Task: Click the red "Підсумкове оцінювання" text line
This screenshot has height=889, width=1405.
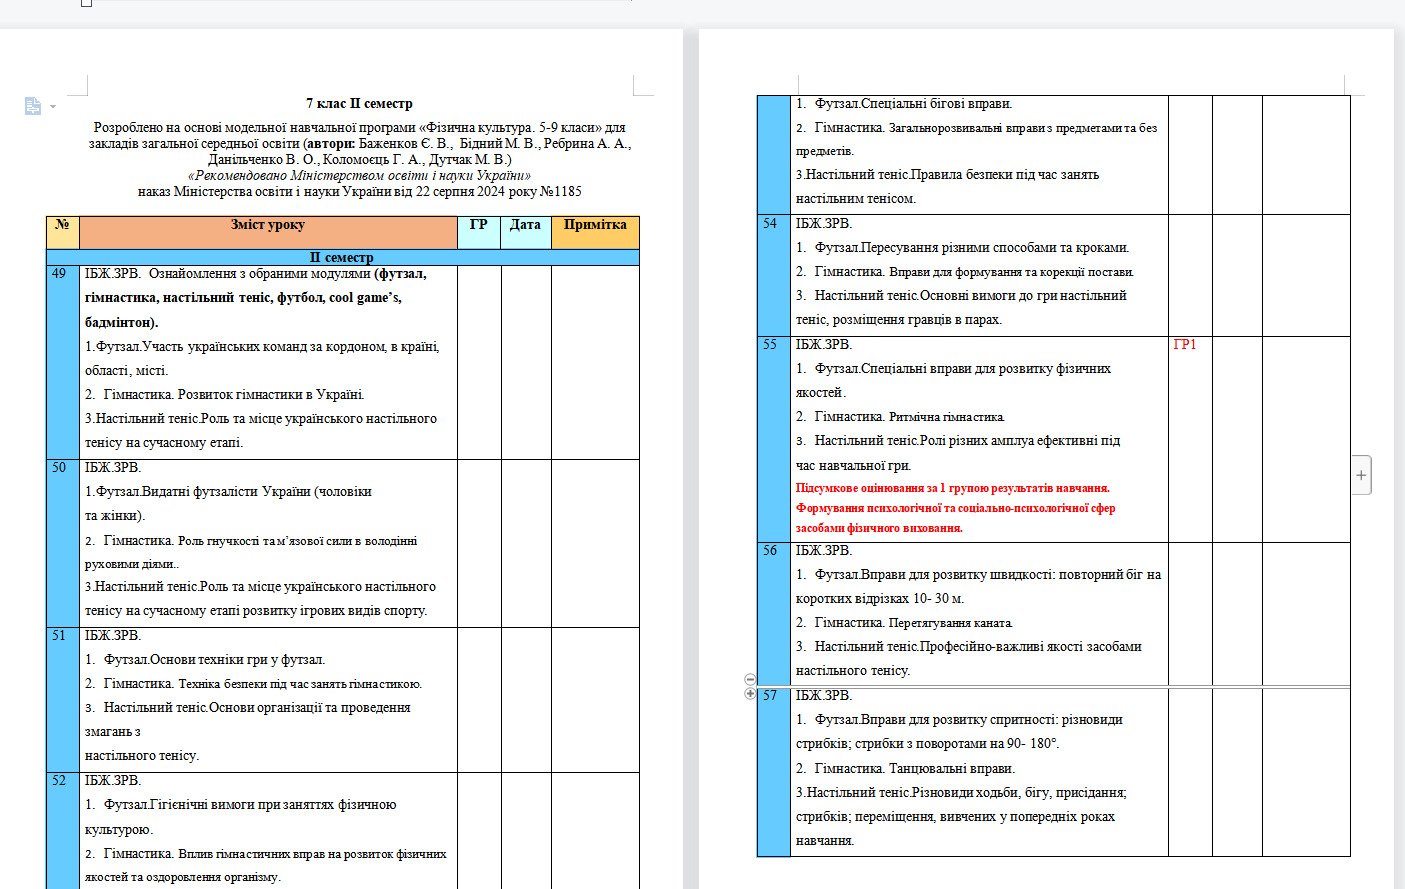Action: pyautogui.click(x=952, y=488)
